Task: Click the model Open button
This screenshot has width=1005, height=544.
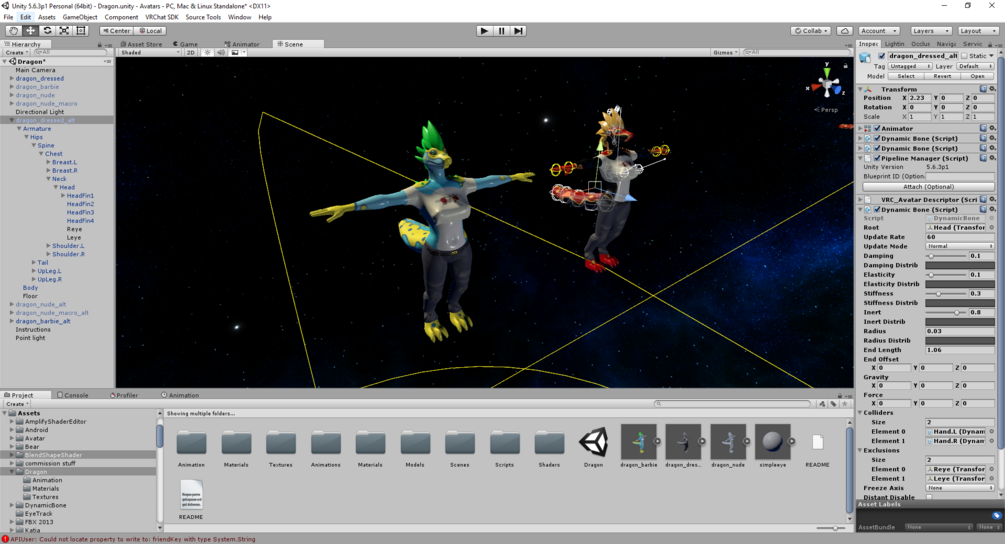Action: pos(977,76)
